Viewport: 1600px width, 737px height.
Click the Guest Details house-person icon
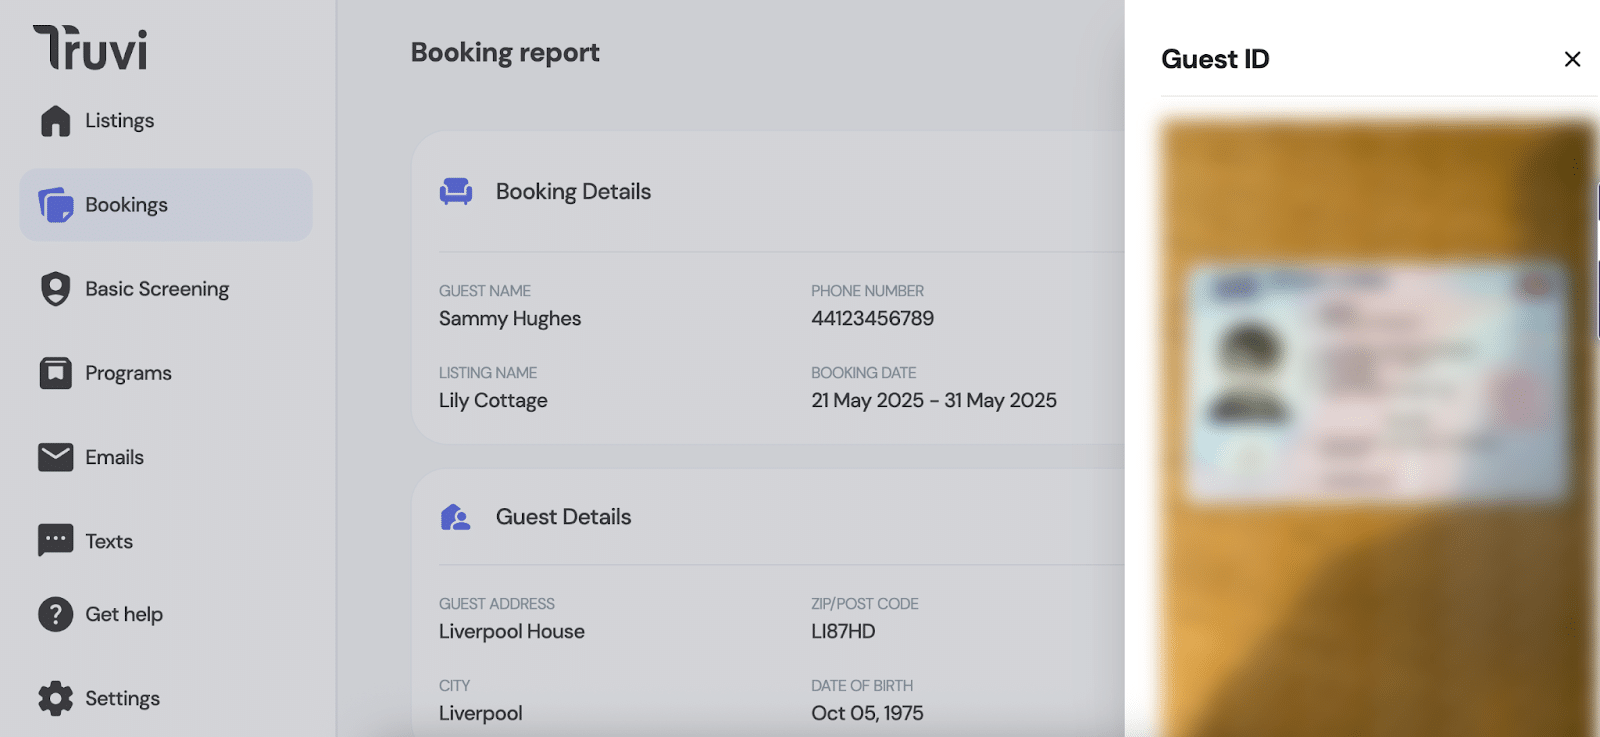[455, 517]
